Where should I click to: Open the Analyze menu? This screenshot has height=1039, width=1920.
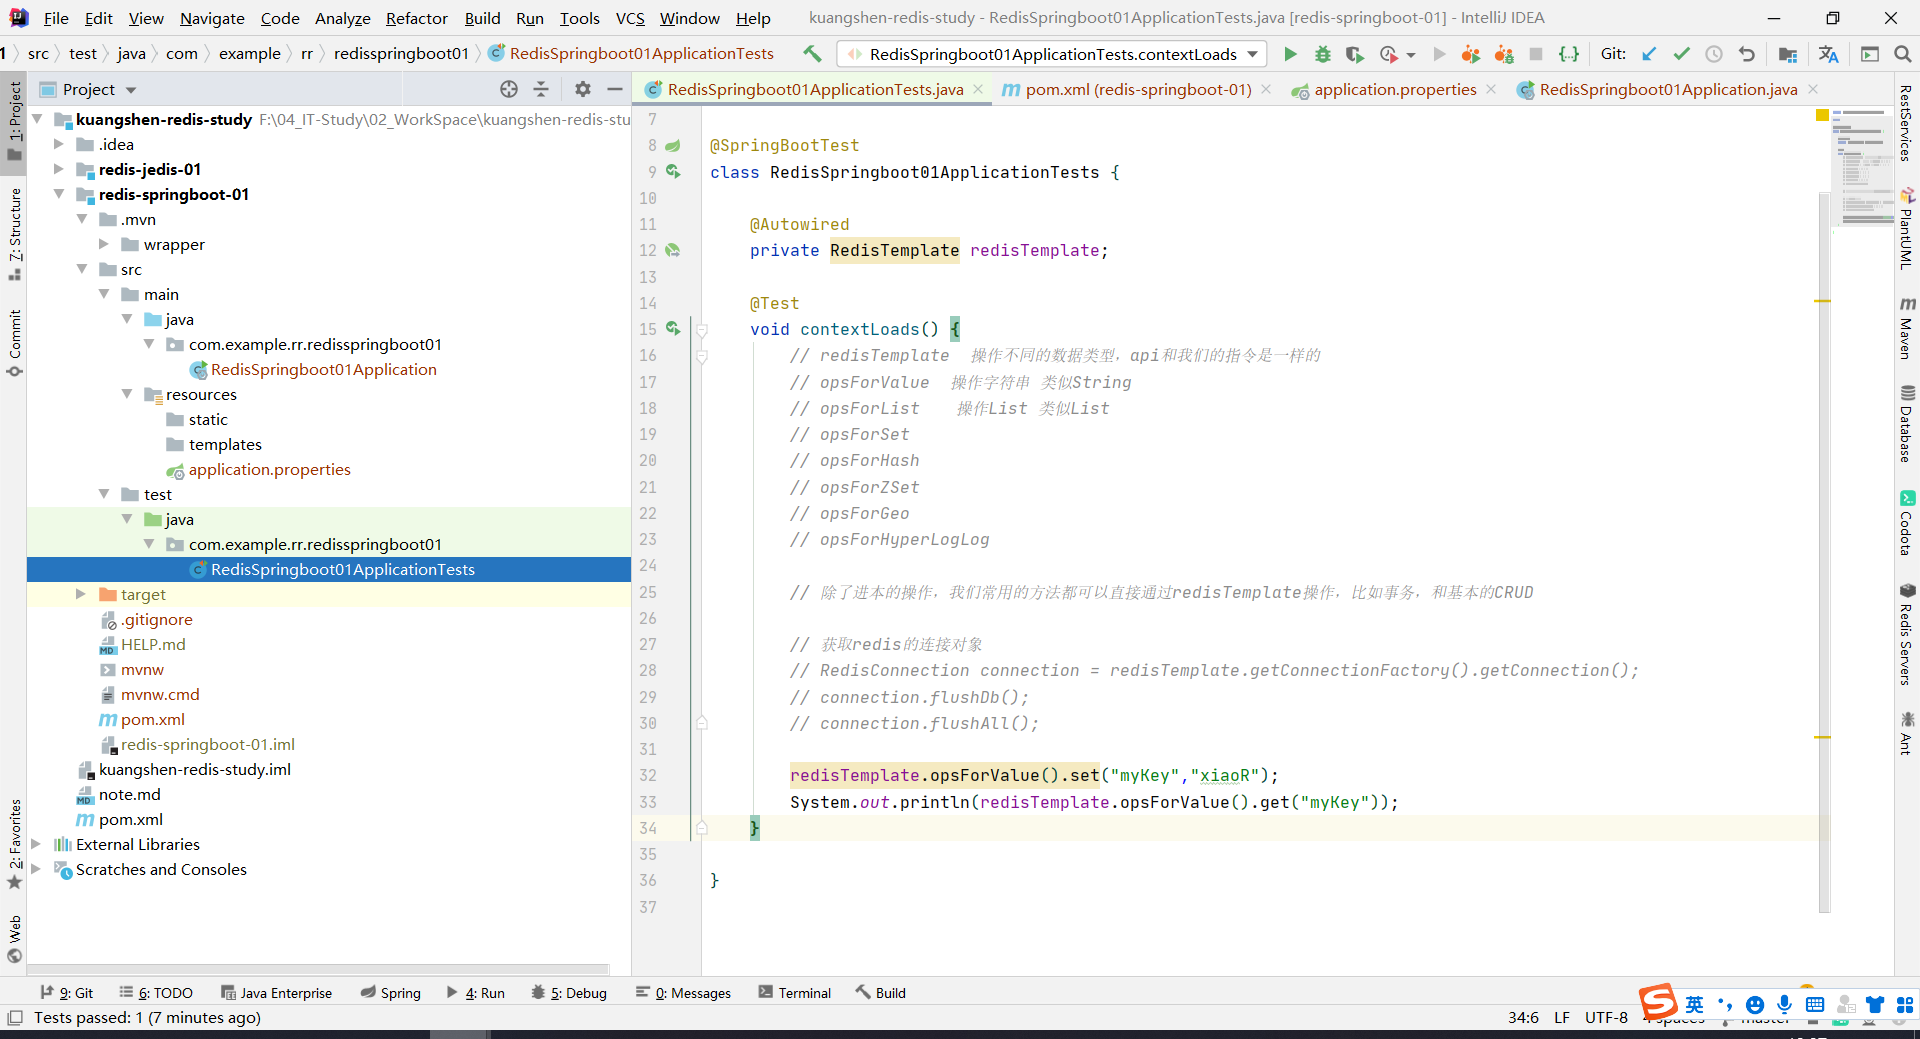coord(343,18)
